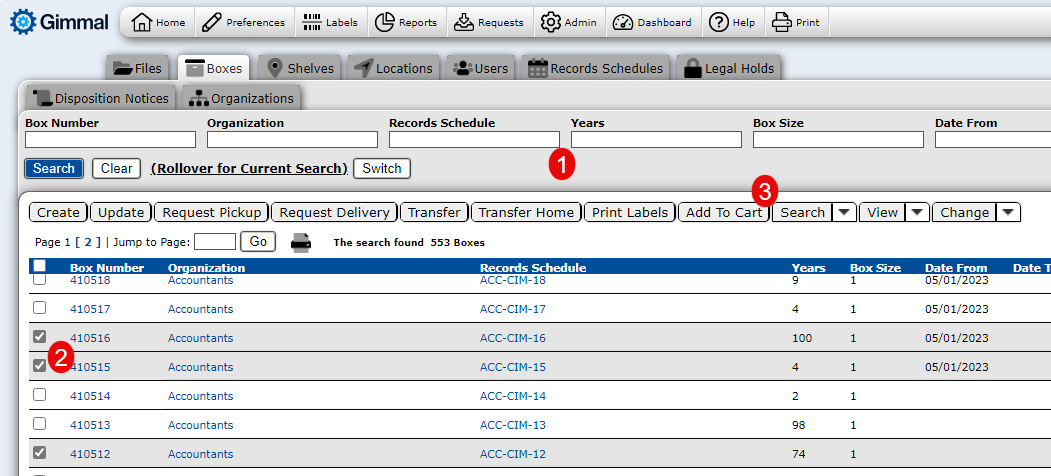This screenshot has width=1051, height=476.
Task: Click the Request Pickup button
Action: coord(212,212)
